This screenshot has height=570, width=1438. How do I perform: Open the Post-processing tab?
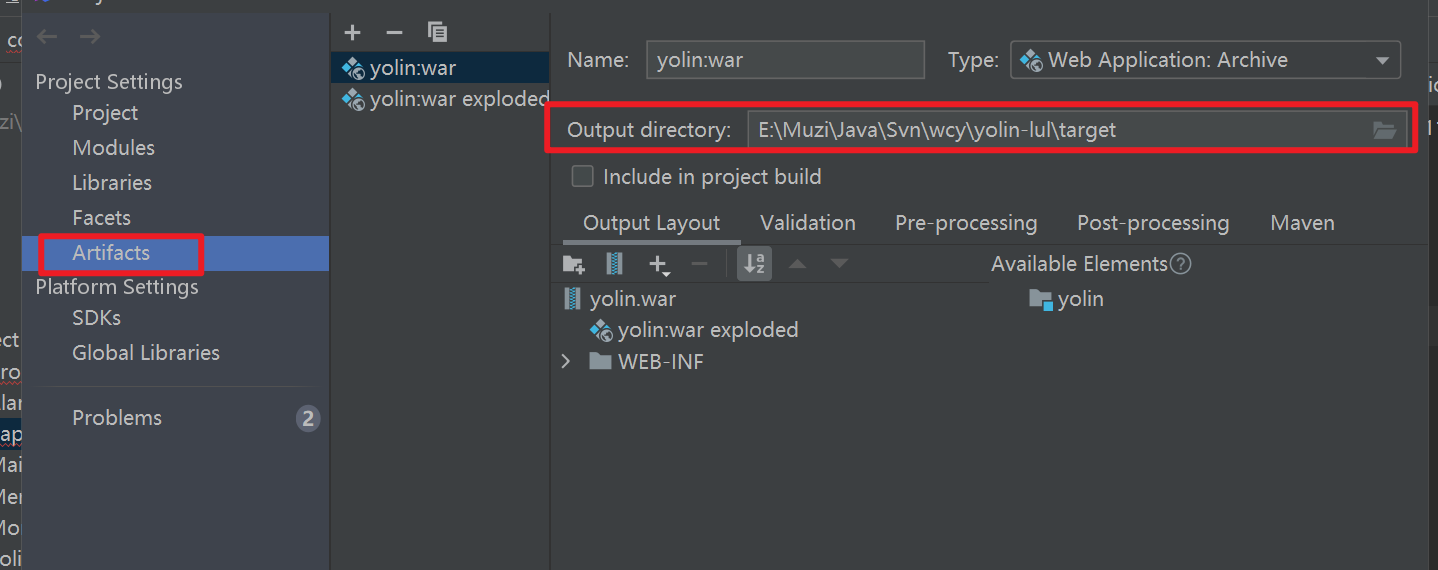click(1152, 223)
